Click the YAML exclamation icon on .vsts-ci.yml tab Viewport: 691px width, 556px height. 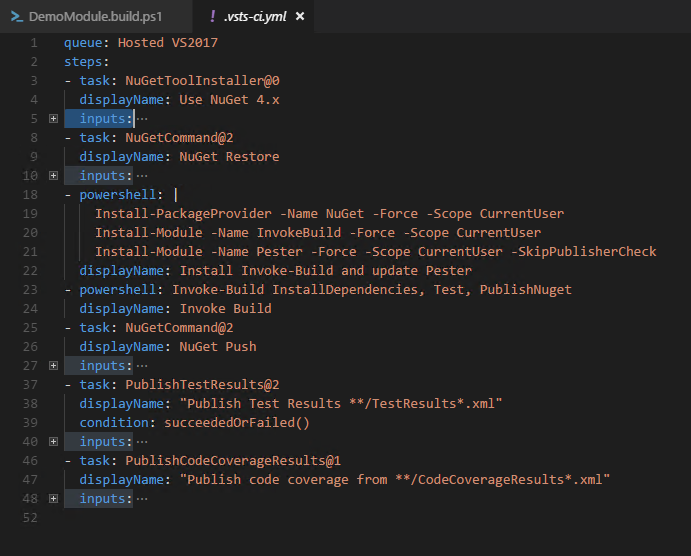(x=213, y=16)
